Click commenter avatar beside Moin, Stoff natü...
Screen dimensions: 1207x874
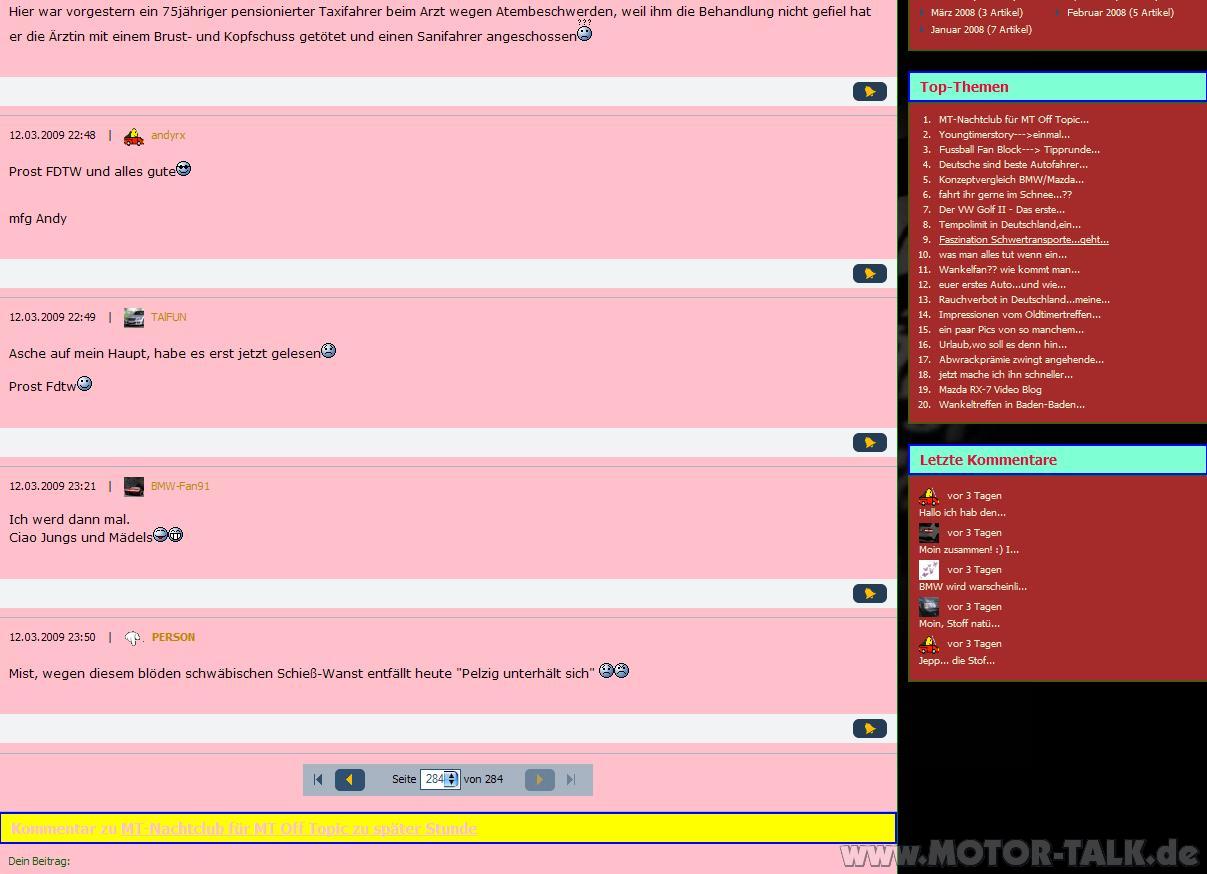(x=929, y=607)
